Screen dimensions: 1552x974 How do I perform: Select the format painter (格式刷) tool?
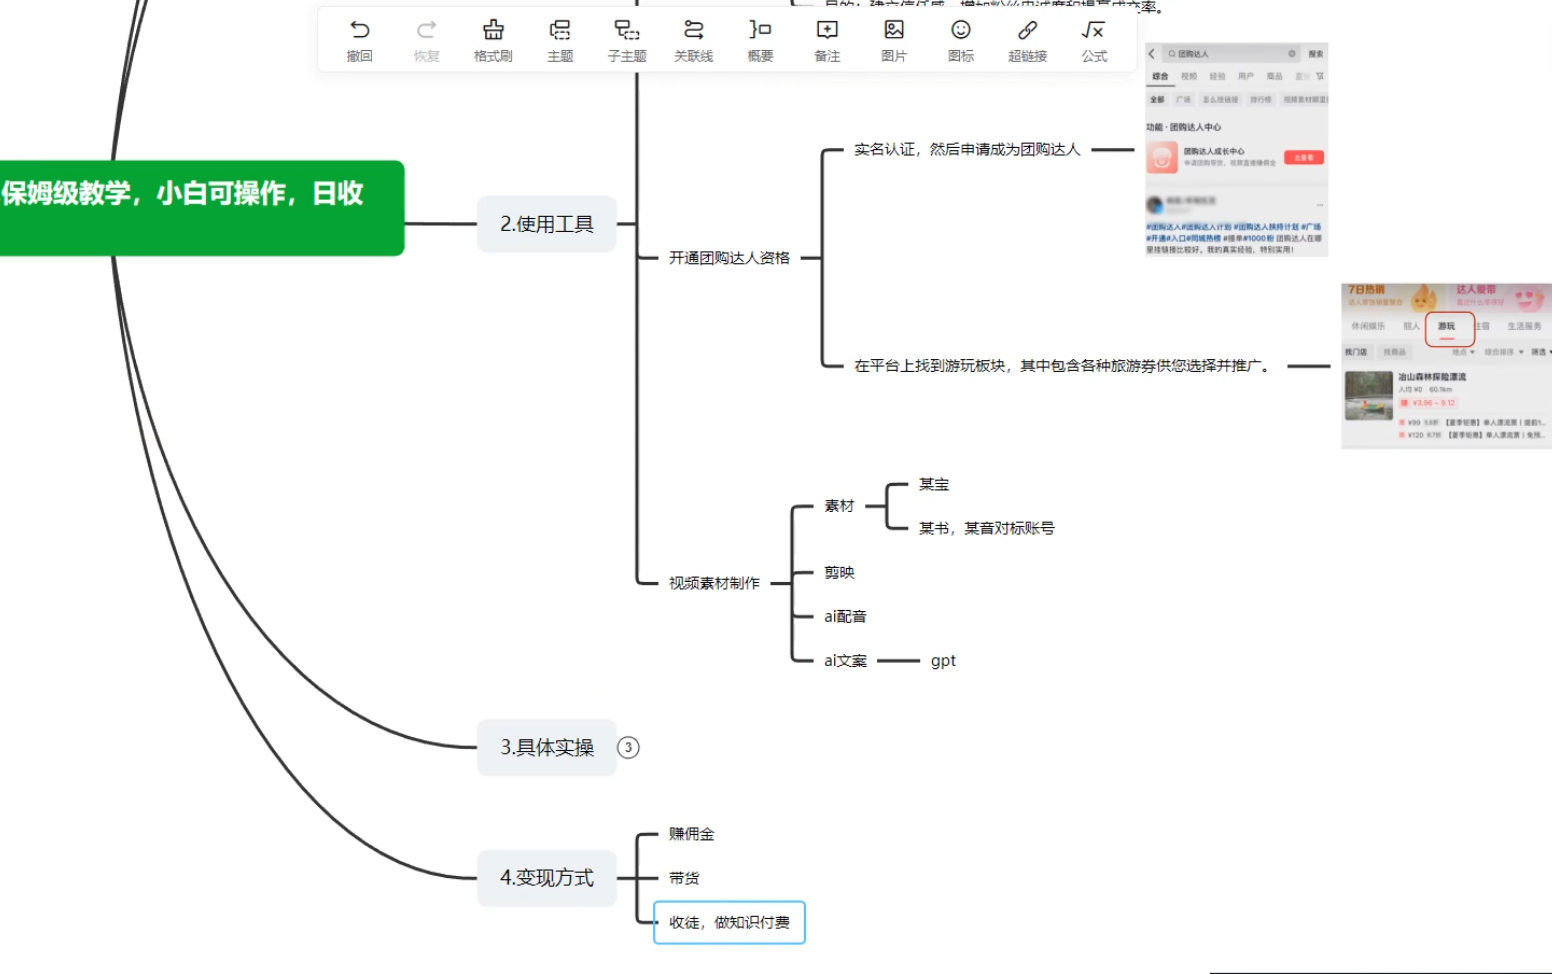(493, 31)
